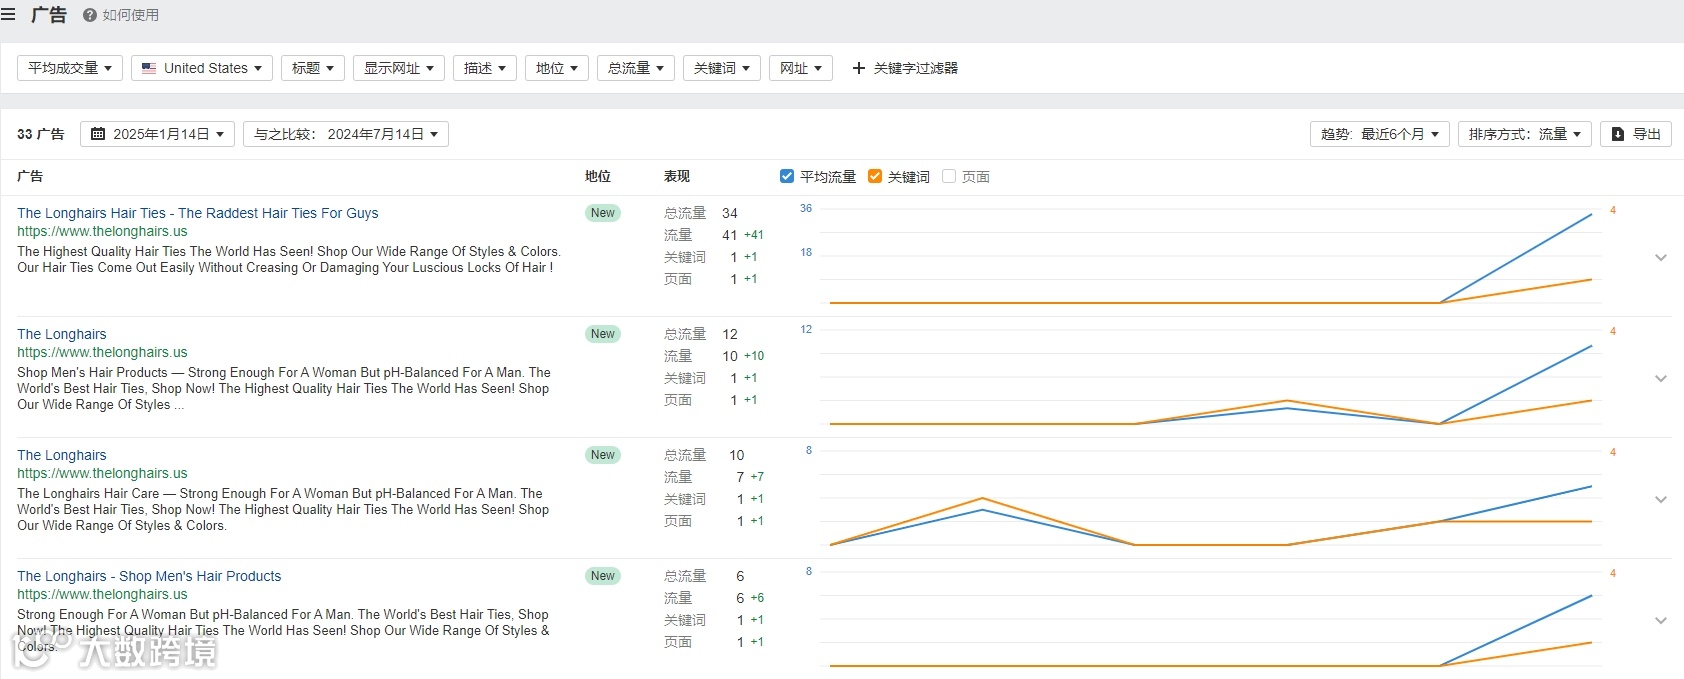Open the 描述 filter dropdown
Screen dimensions: 1684x679
pos(485,68)
